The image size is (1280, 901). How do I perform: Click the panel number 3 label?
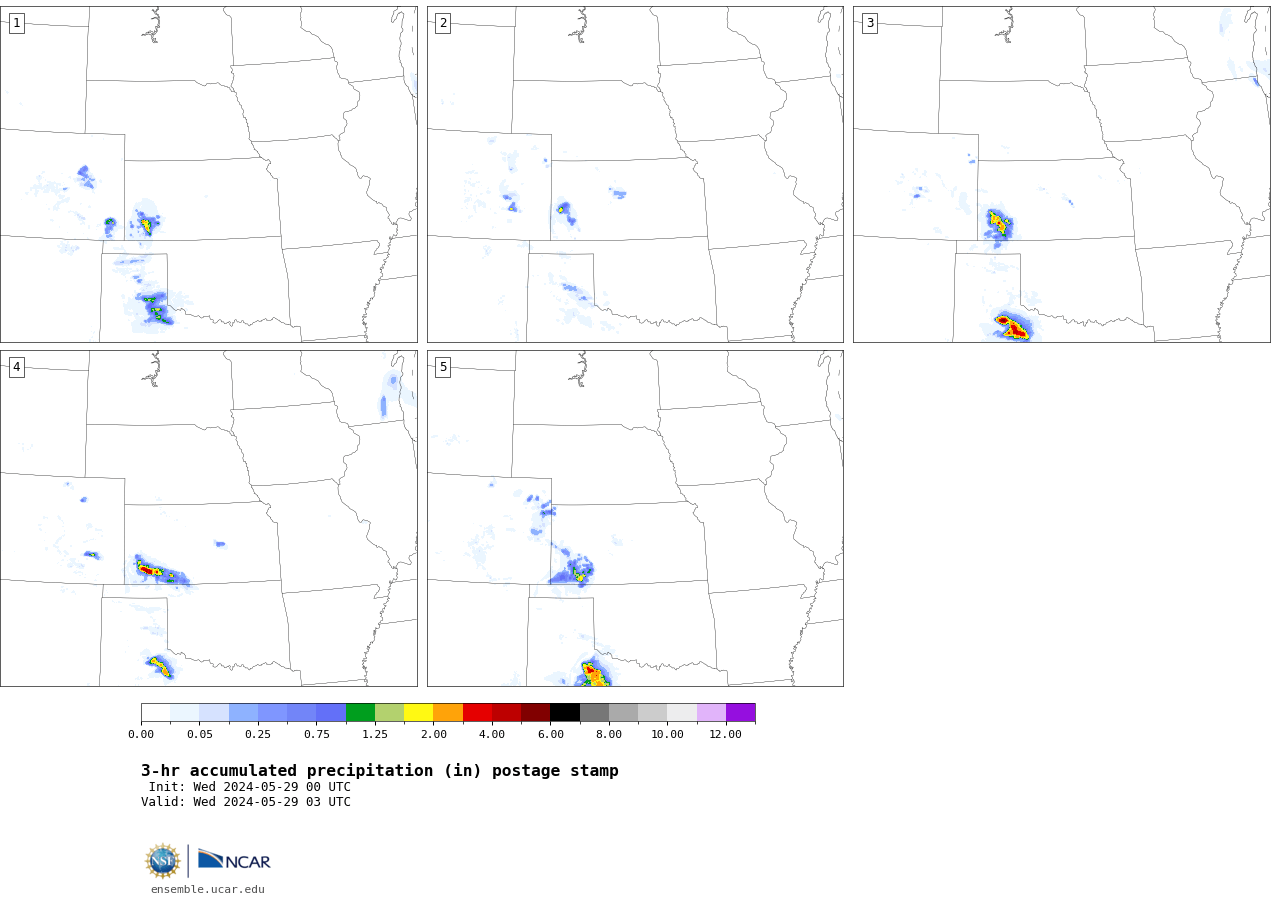[869, 23]
